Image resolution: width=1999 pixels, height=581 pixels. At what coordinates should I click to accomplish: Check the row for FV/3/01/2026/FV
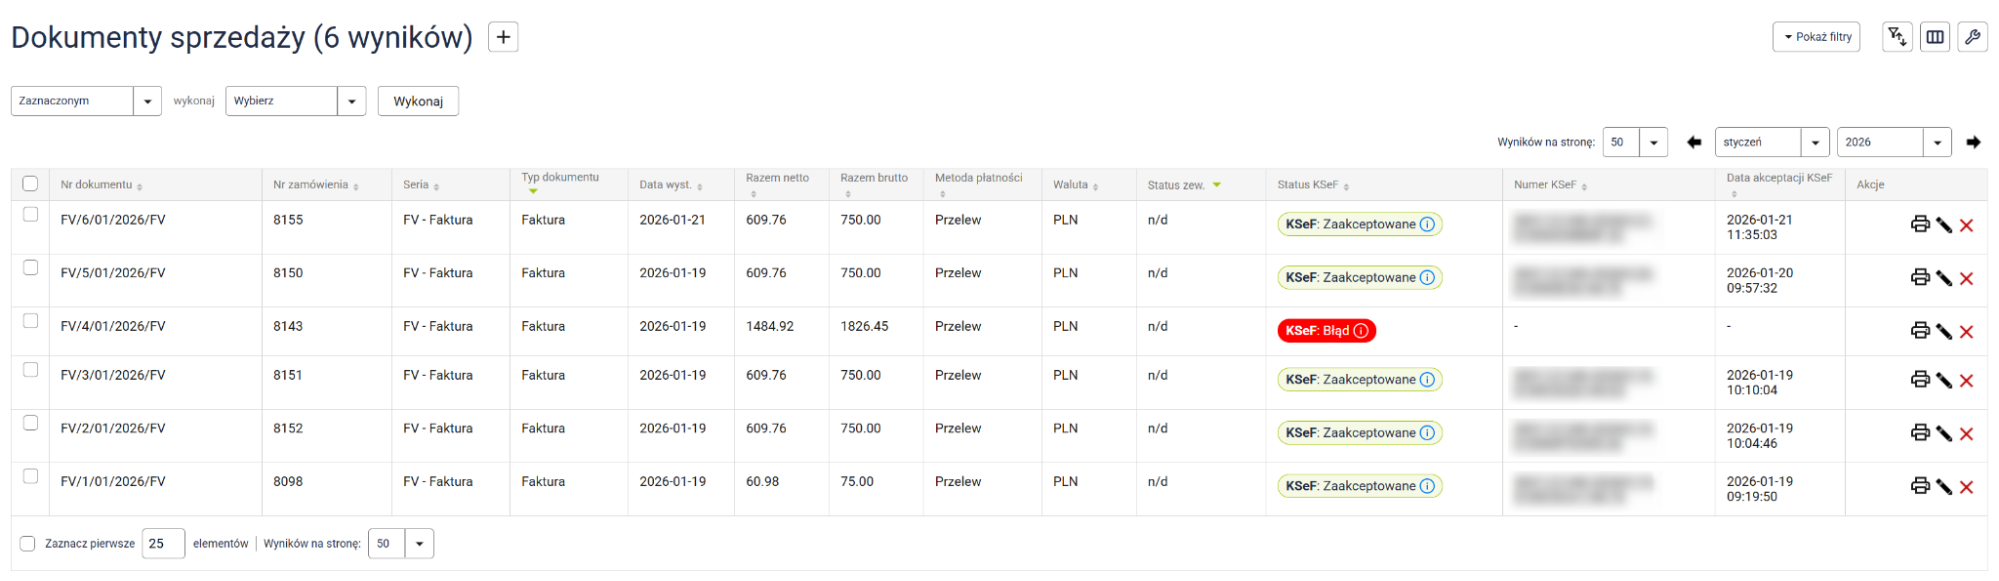(x=31, y=370)
